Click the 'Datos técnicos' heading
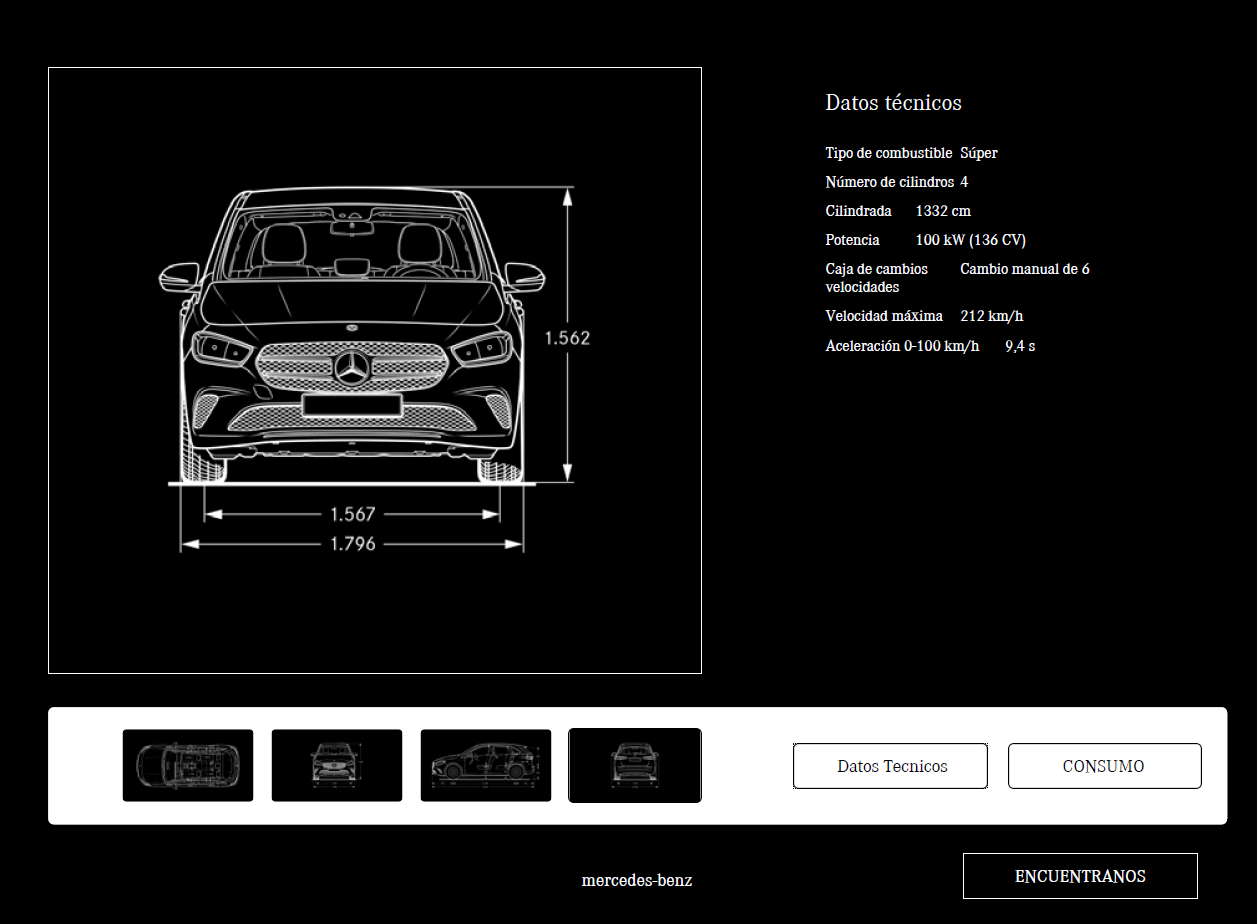The width and height of the screenshot is (1257, 924). (893, 102)
